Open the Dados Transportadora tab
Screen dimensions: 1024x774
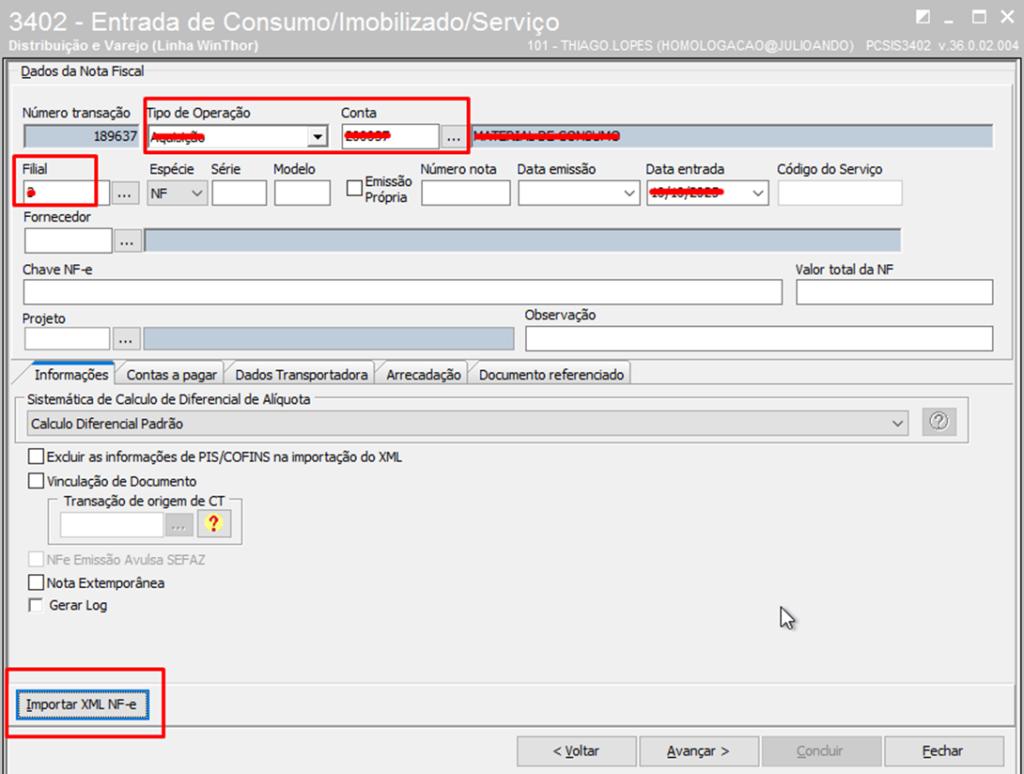(302, 374)
